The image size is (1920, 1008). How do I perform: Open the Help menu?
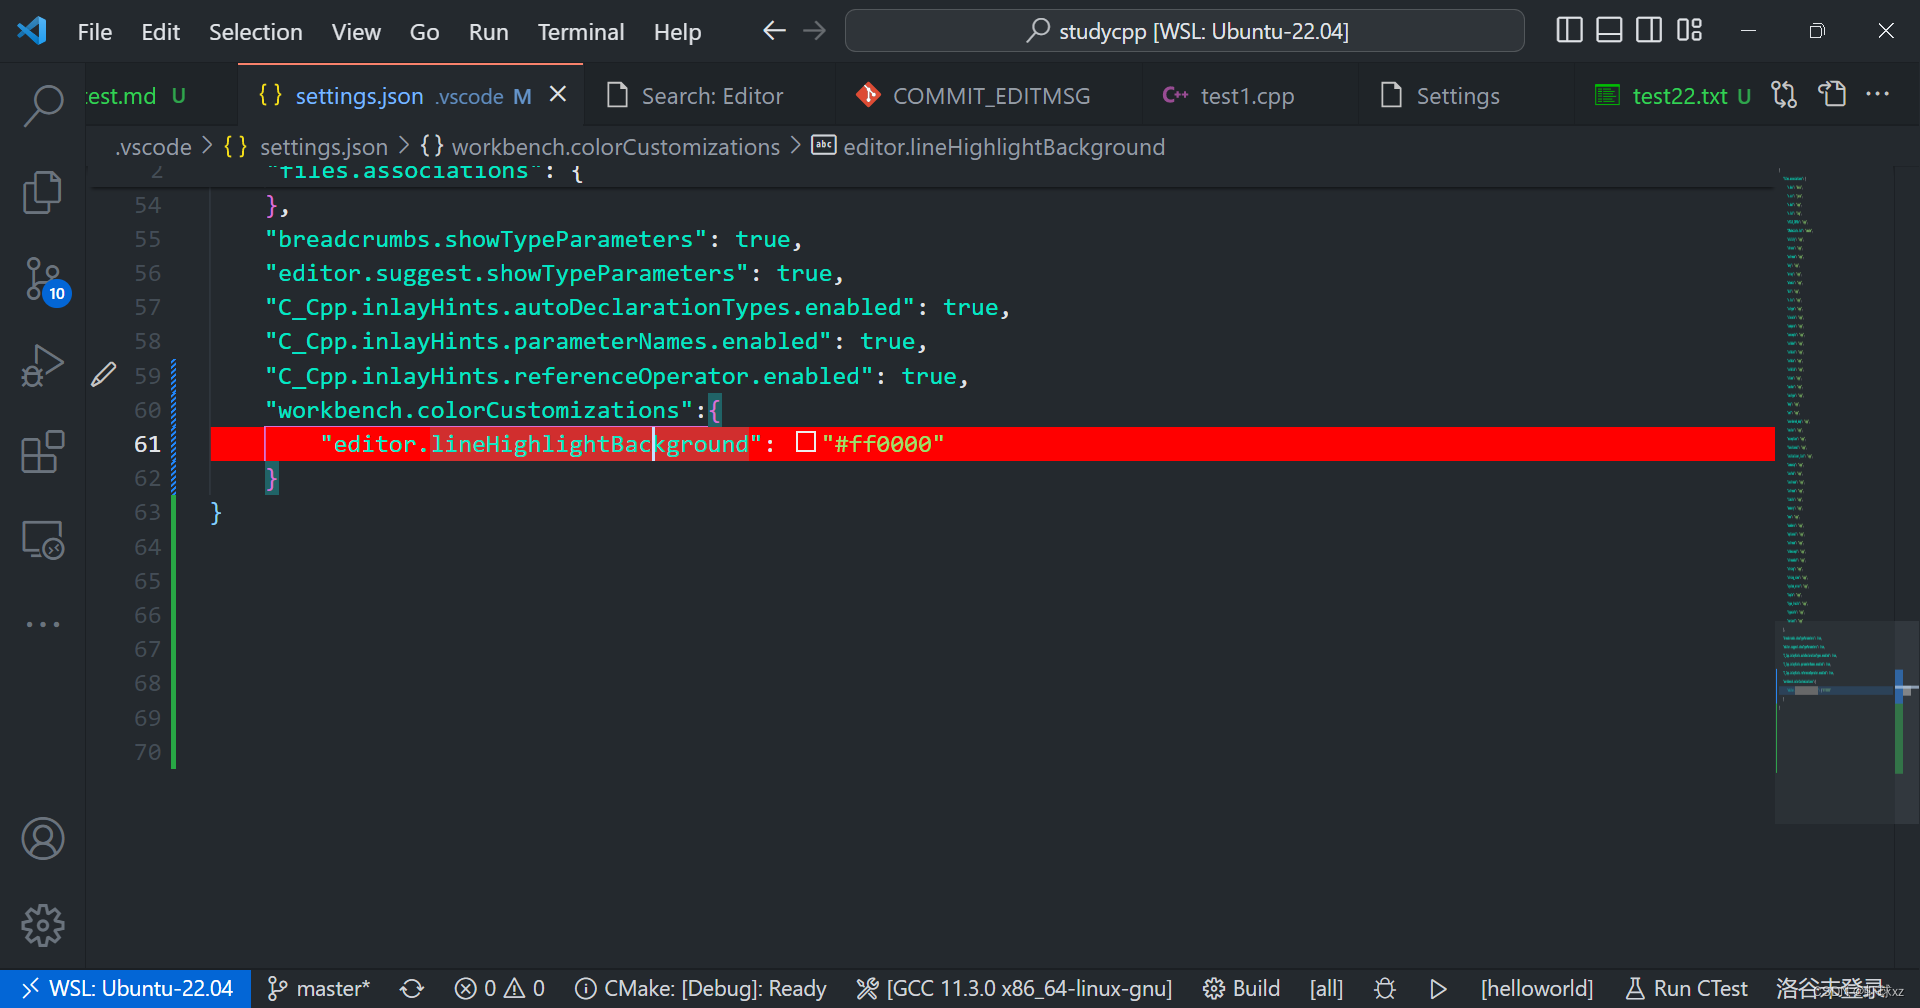pos(677,32)
